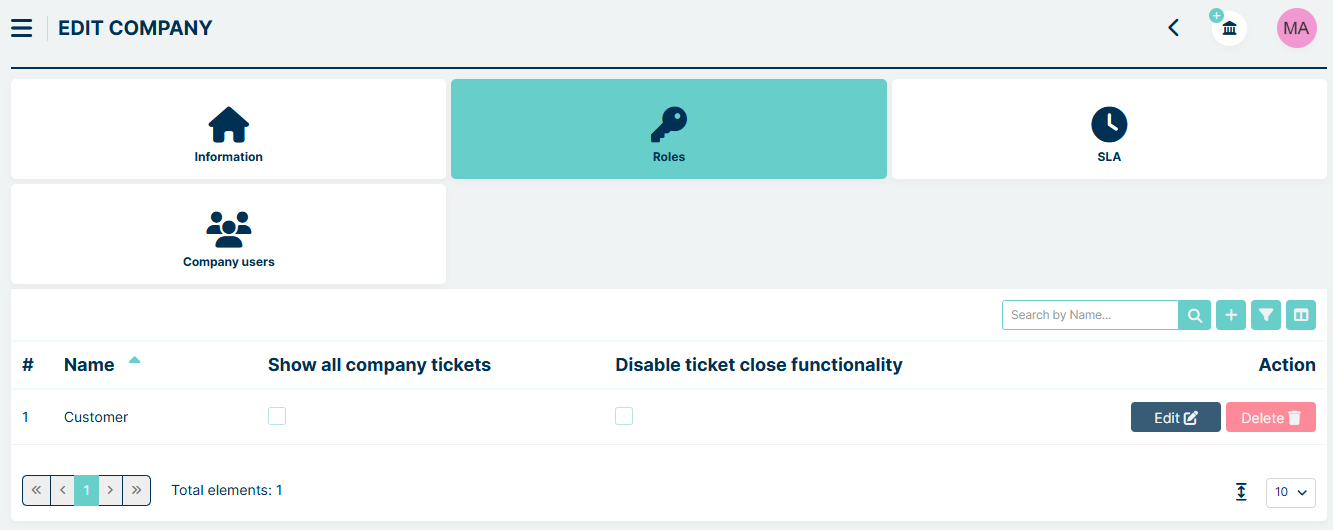The image size is (1333, 530).
Task: Focus the Search by Name field
Action: pos(1090,315)
